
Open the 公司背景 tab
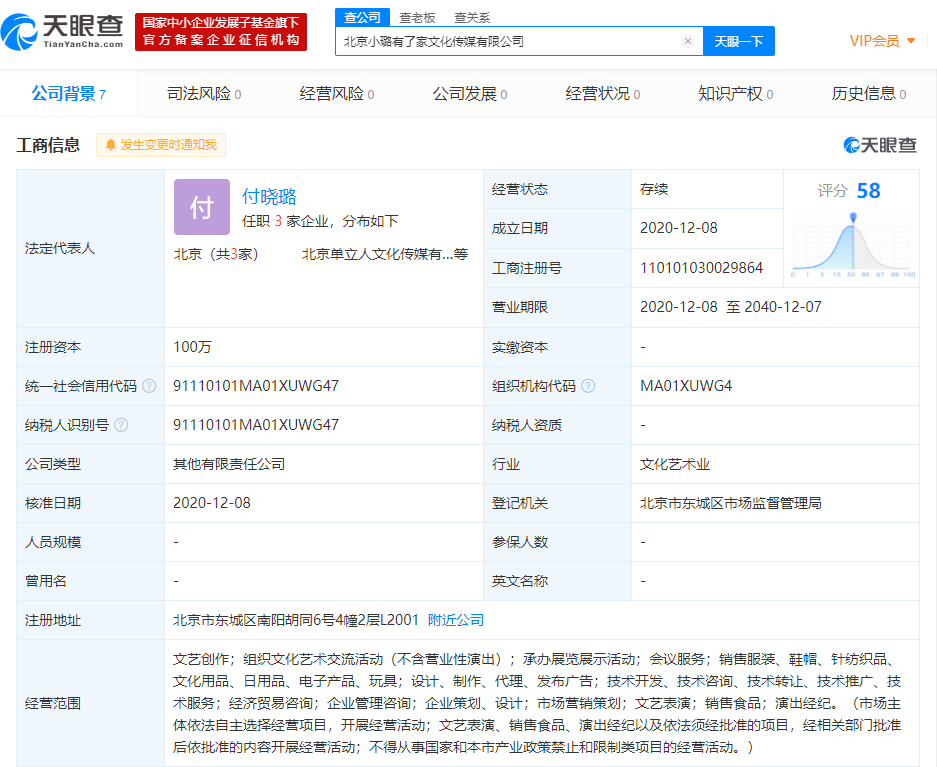pos(69,93)
